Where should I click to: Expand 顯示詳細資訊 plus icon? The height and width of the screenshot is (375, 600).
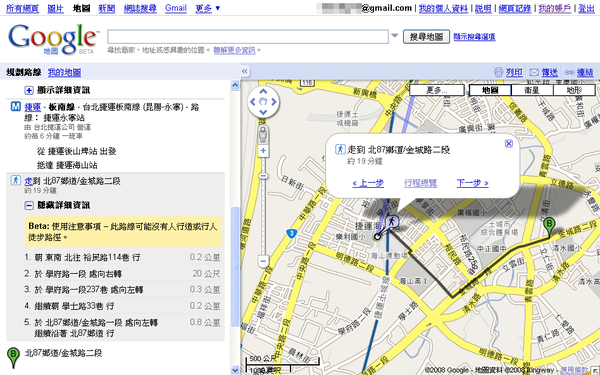coord(29,90)
